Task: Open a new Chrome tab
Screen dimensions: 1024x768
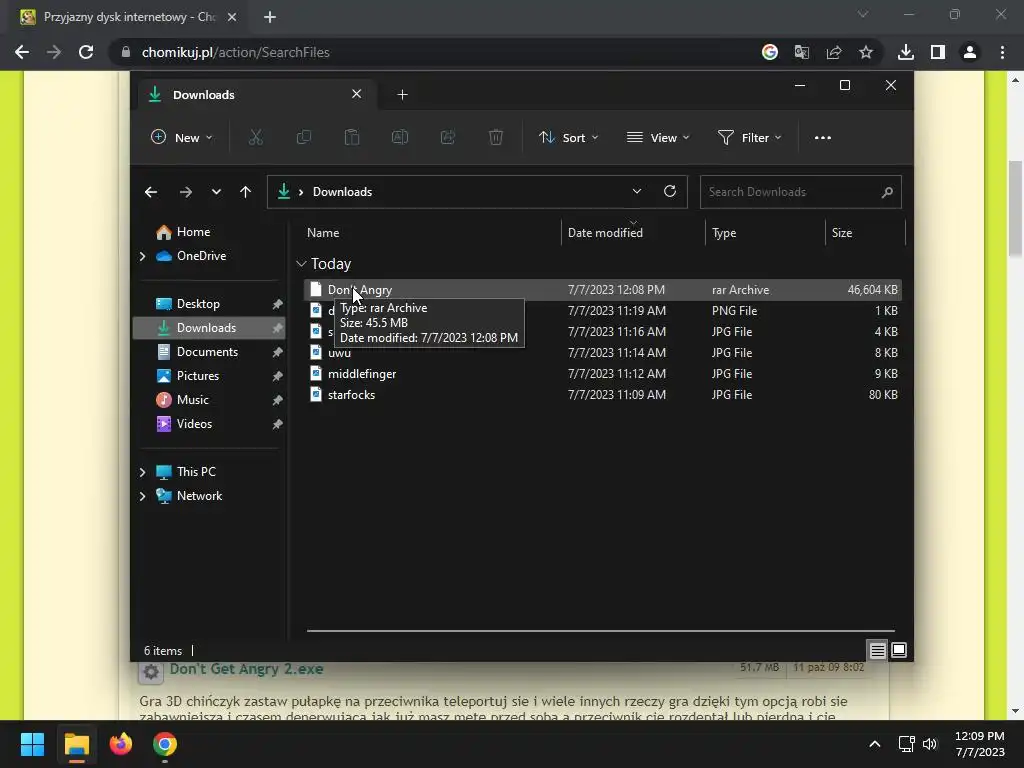Action: click(270, 17)
